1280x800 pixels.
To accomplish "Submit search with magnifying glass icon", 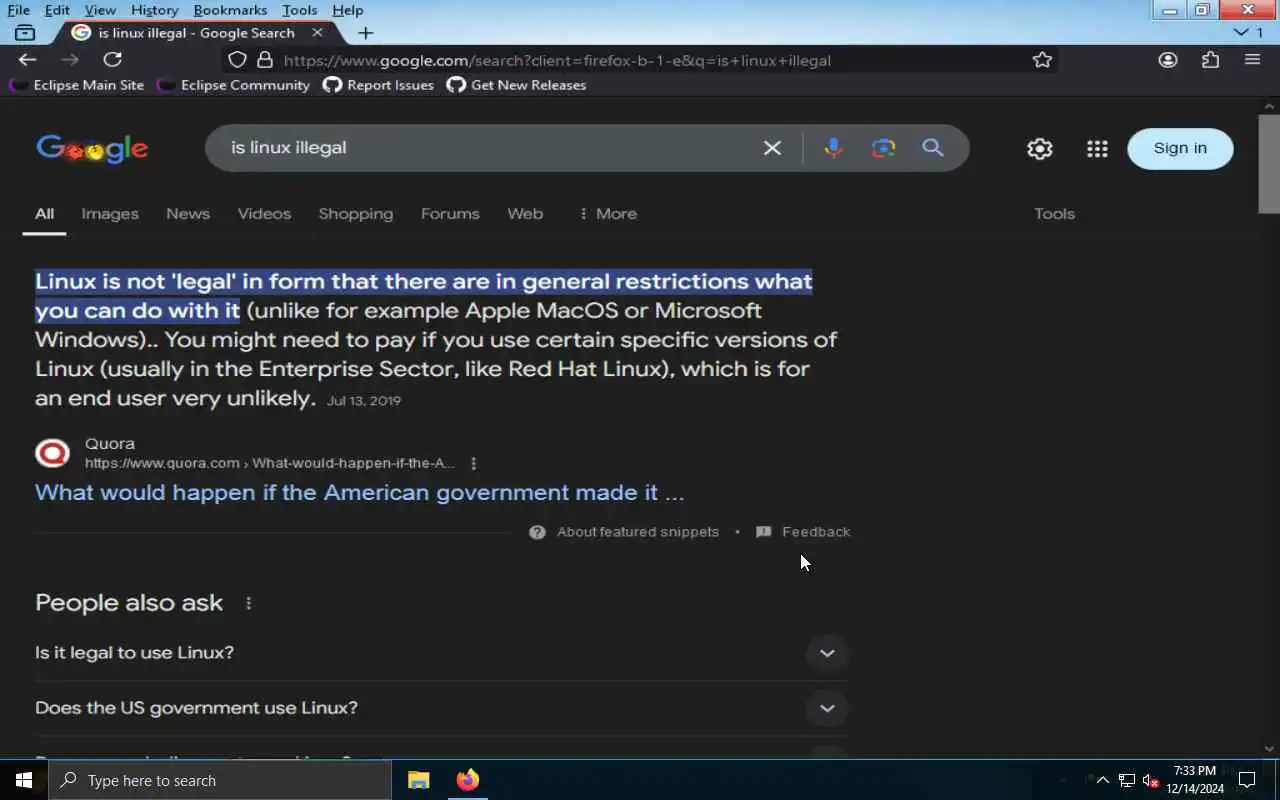I will (933, 148).
